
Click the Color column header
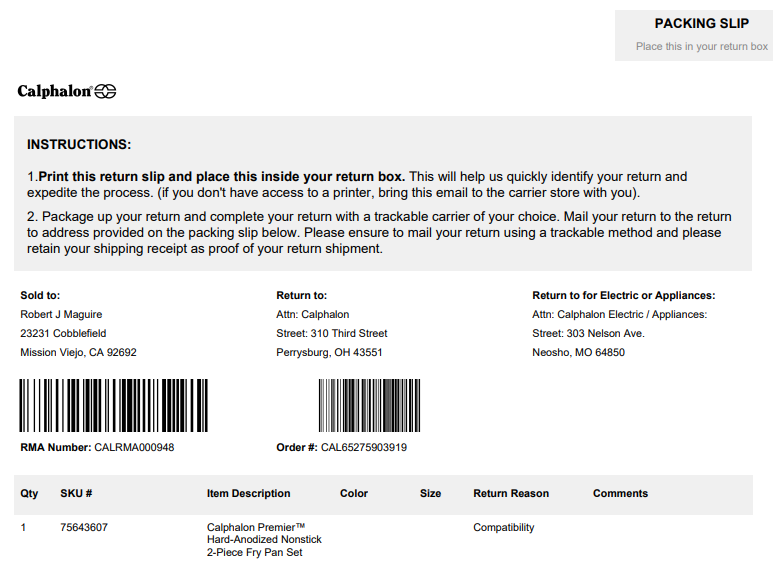click(354, 494)
